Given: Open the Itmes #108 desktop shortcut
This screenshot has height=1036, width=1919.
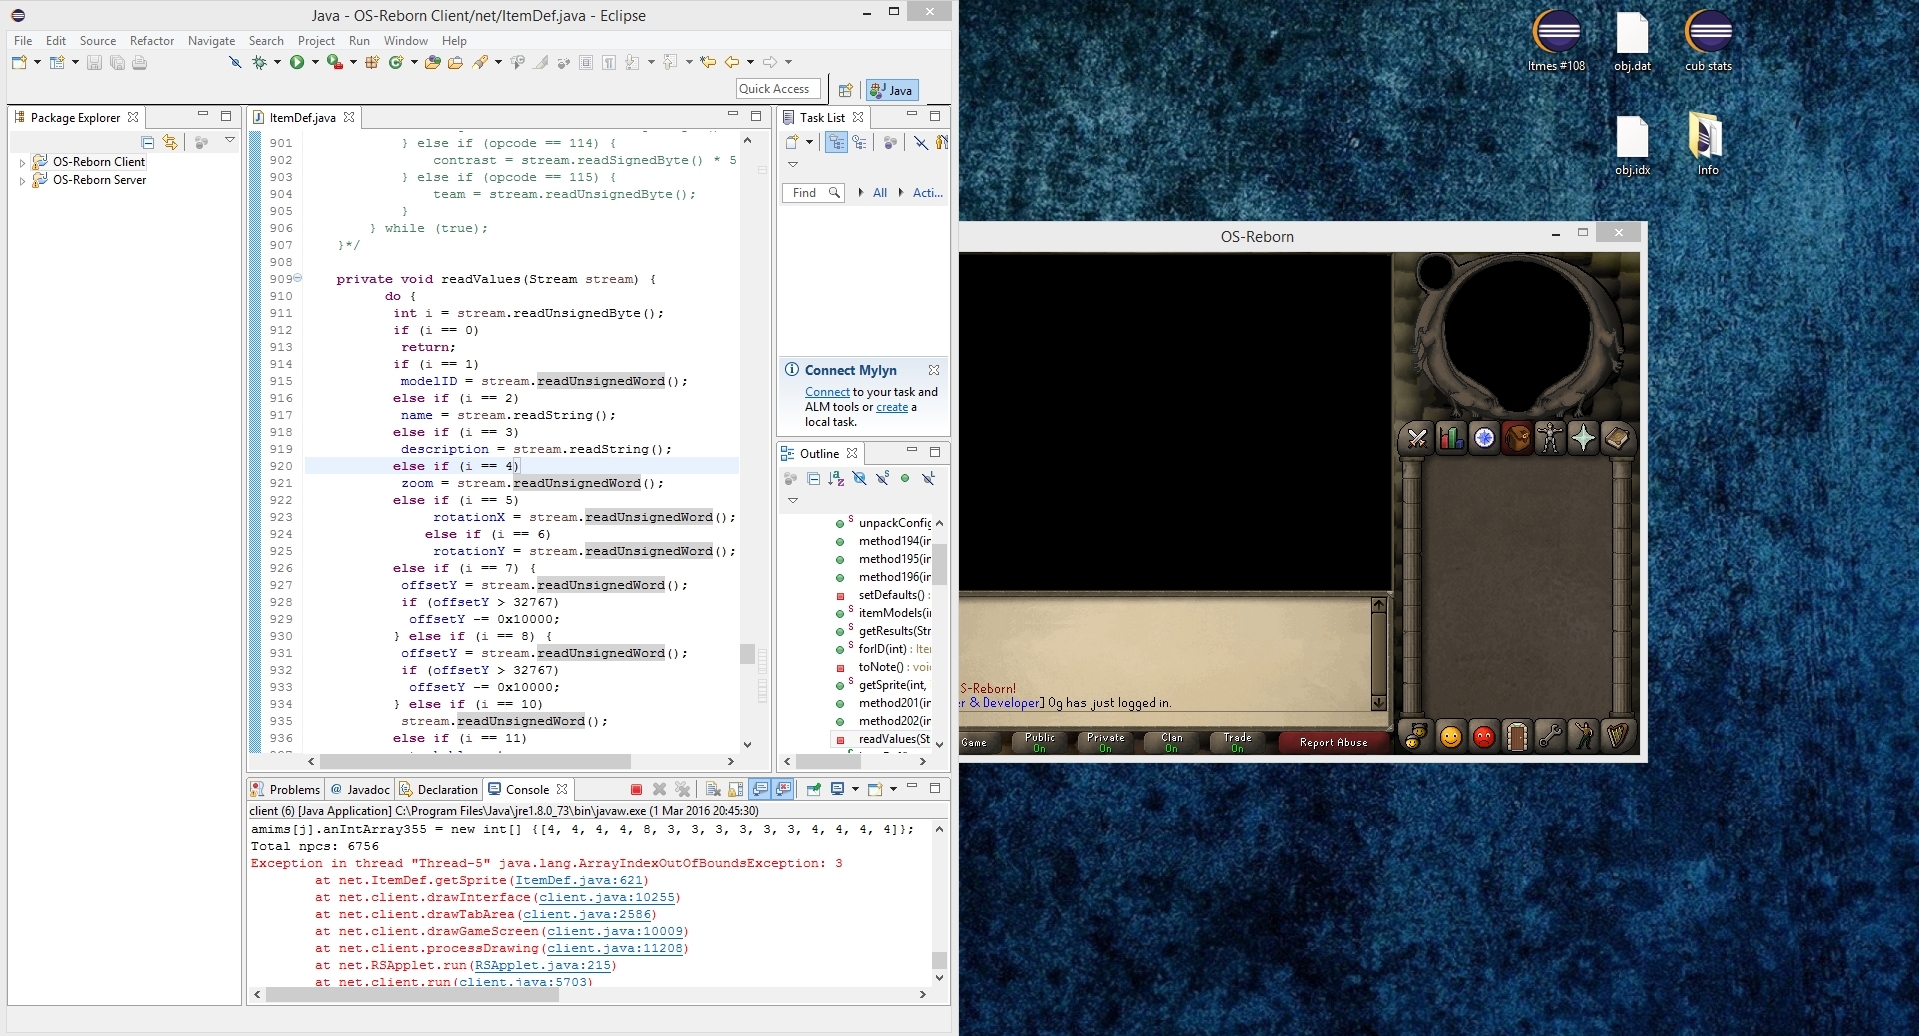Looking at the screenshot, I should pyautogui.click(x=1557, y=41).
